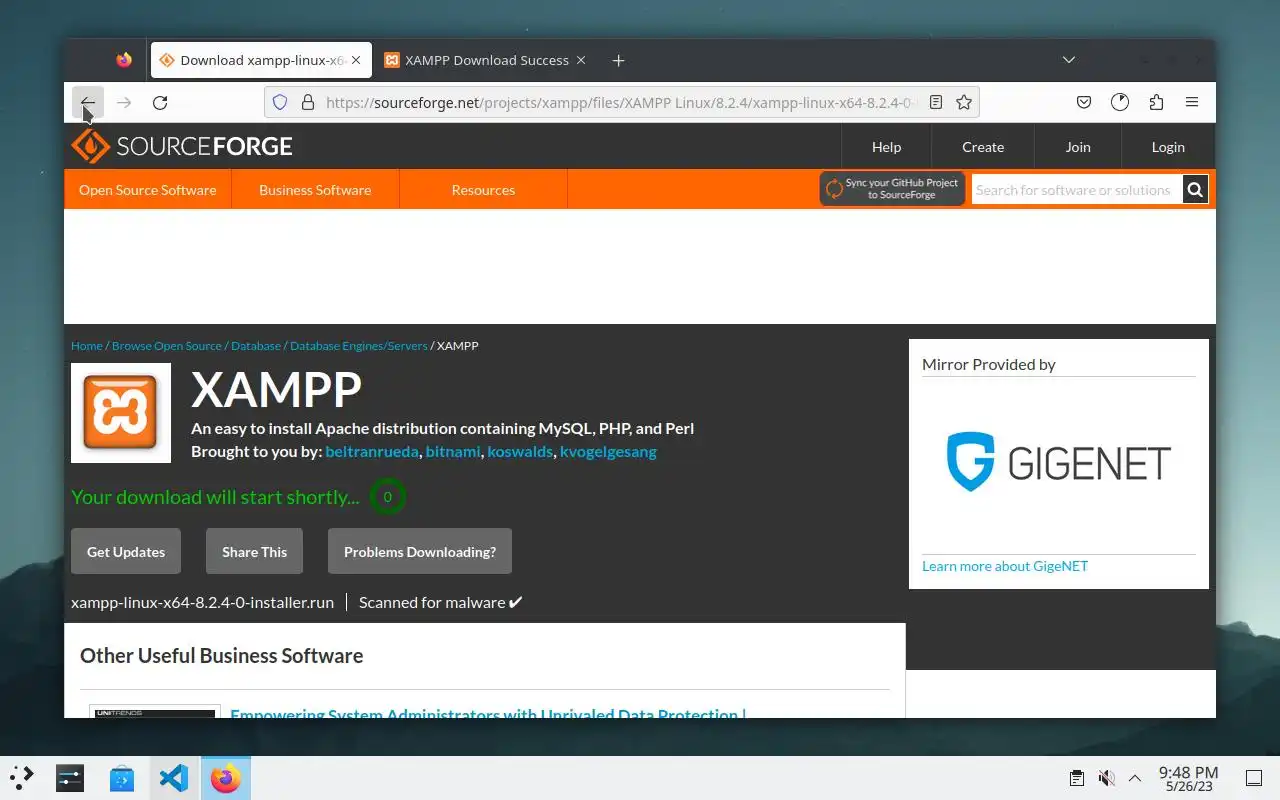Open clipboard icon in system tray
The width and height of the screenshot is (1280, 800).
(x=1076, y=778)
